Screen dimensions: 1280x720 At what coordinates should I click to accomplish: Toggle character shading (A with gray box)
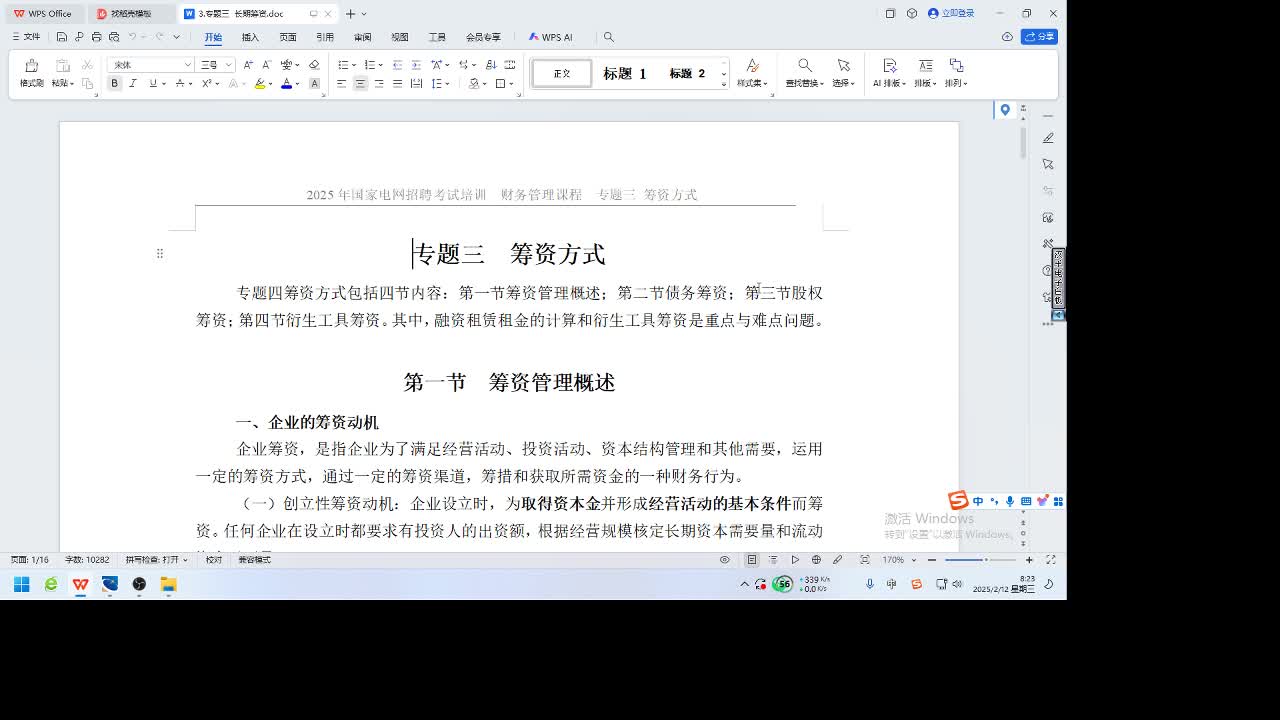pos(314,84)
